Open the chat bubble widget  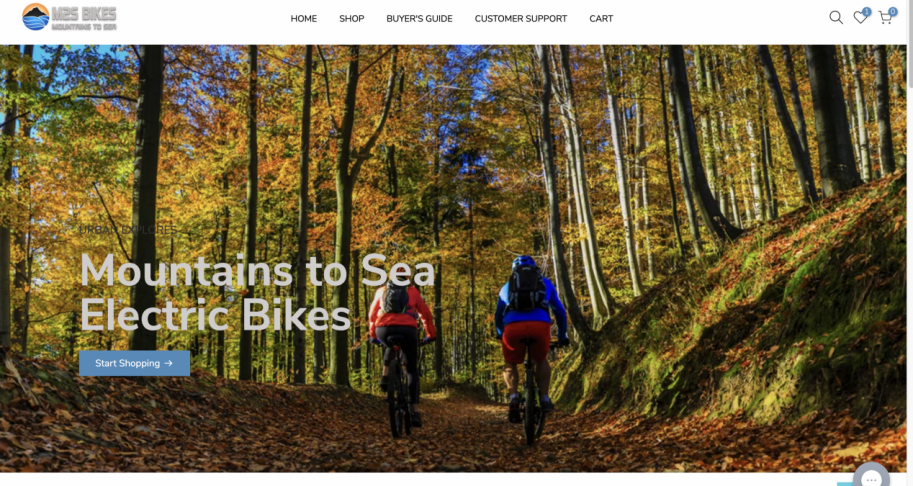tap(871, 476)
